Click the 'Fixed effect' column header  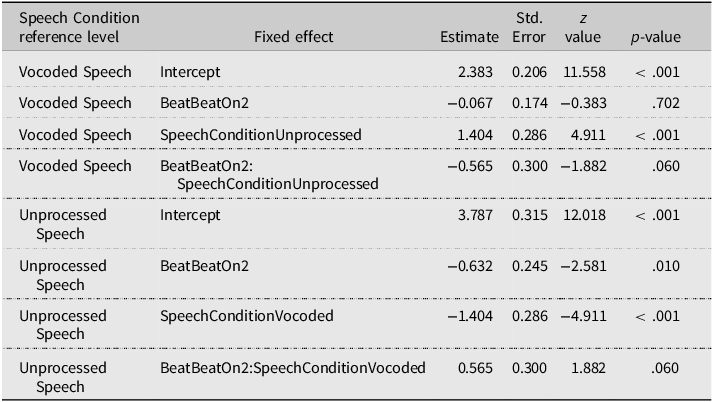[x=293, y=37]
